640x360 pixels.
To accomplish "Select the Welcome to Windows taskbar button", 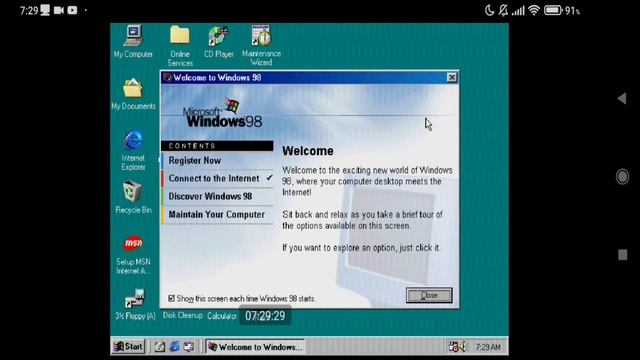I will (255, 347).
